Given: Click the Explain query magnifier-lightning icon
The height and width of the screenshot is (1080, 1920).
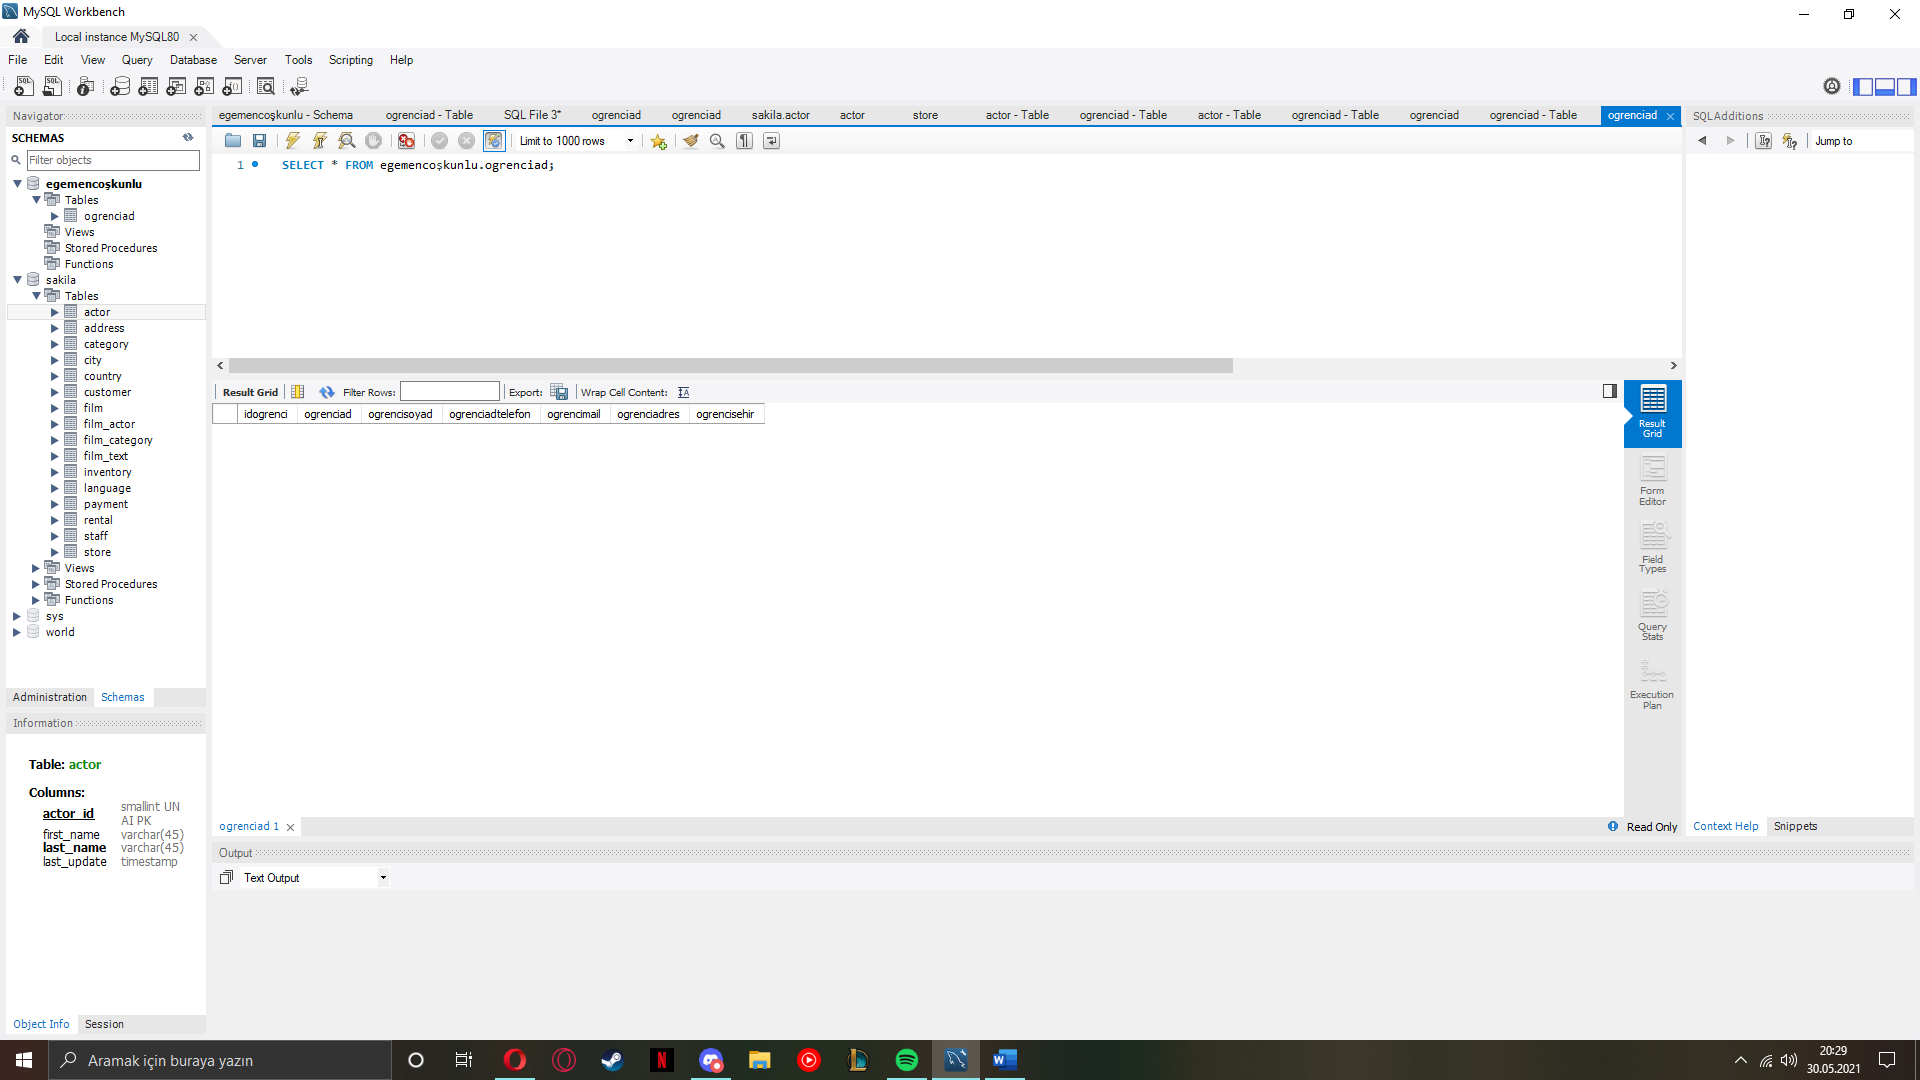Looking at the screenshot, I should click(x=346, y=141).
